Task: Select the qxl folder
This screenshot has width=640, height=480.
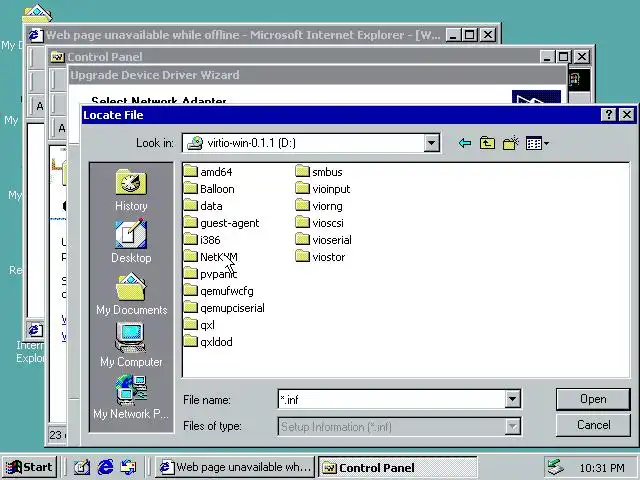Action: [199, 325]
